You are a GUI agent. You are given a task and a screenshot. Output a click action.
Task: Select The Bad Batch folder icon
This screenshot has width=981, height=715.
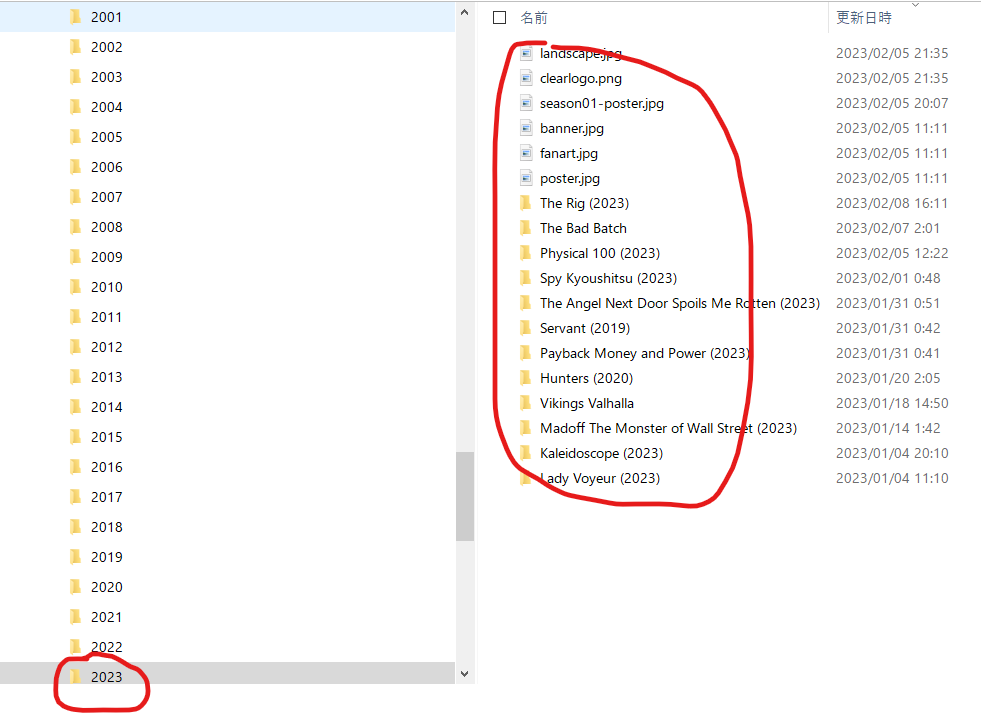tap(526, 228)
